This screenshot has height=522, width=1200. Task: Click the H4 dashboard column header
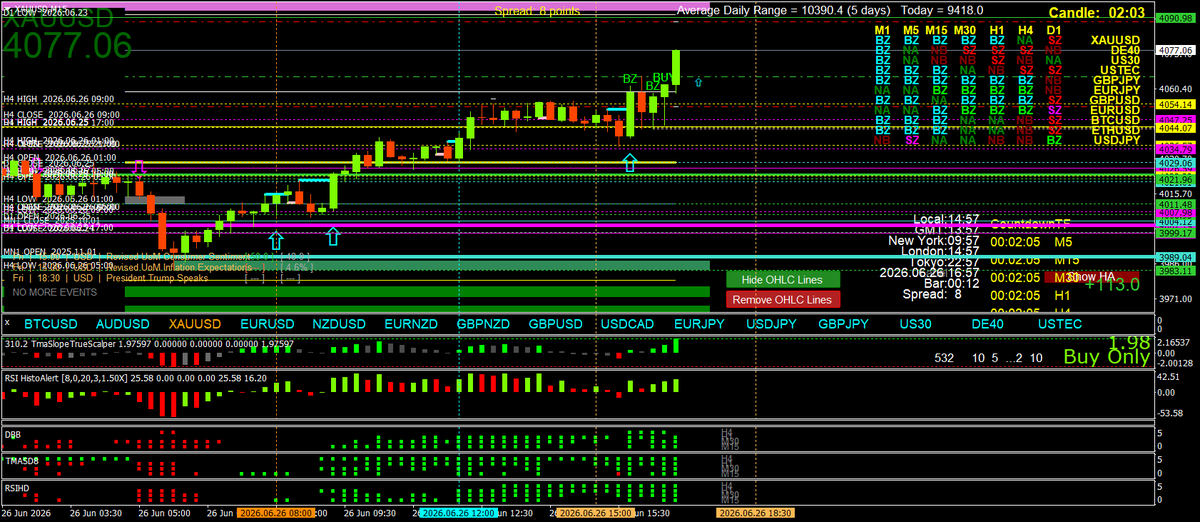[1026, 30]
